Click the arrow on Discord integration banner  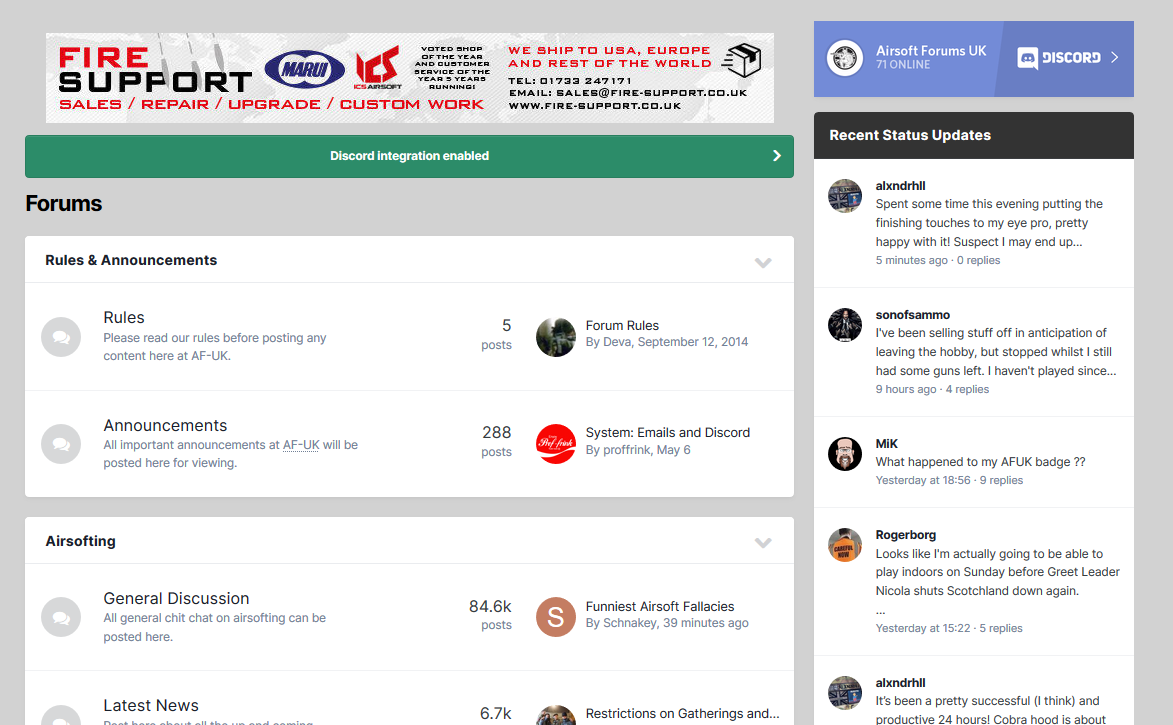pyautogui.click(x=777, y=156)
